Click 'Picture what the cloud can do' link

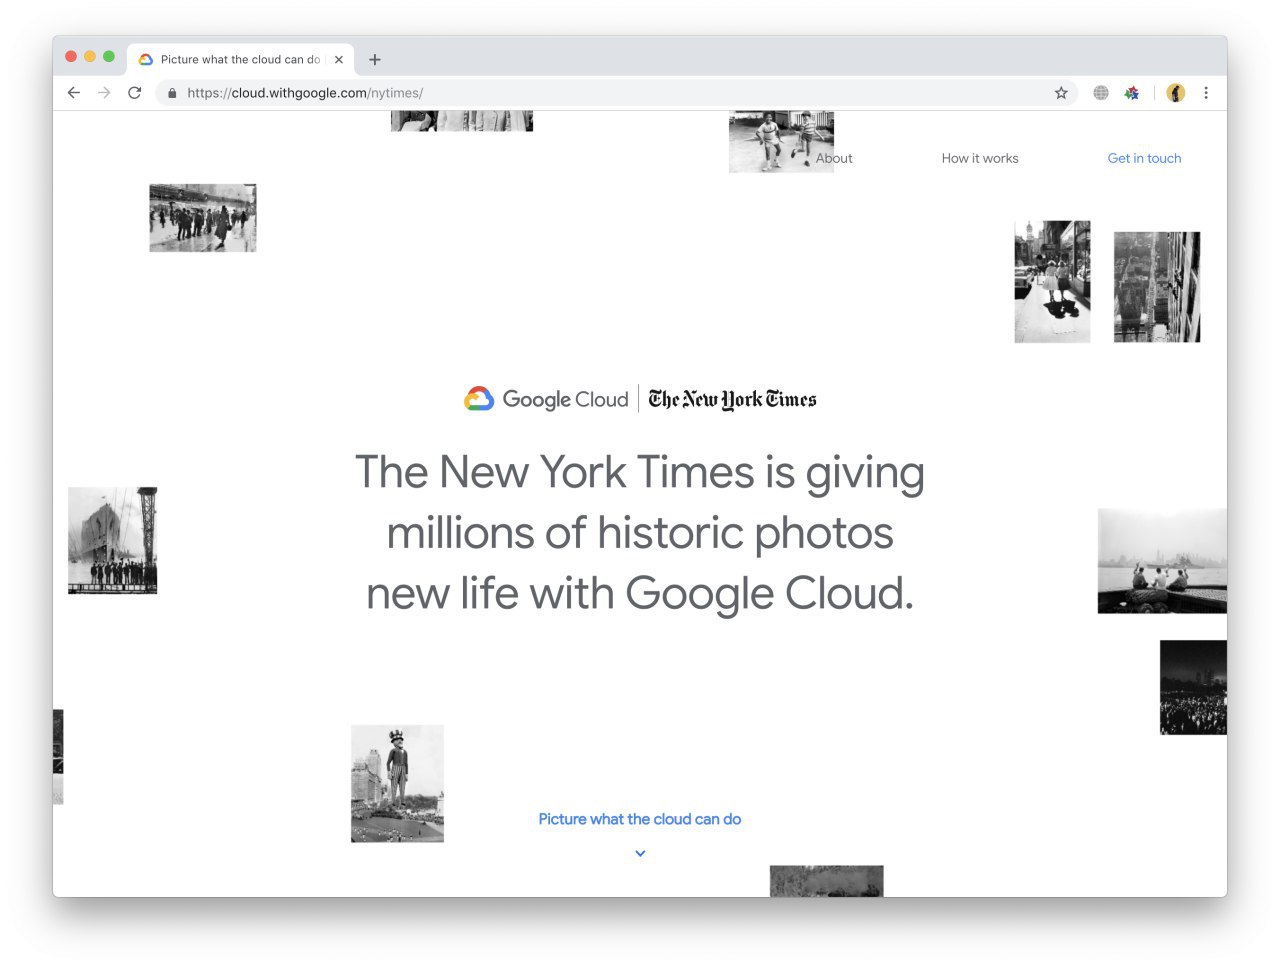[x=640, y=819]
